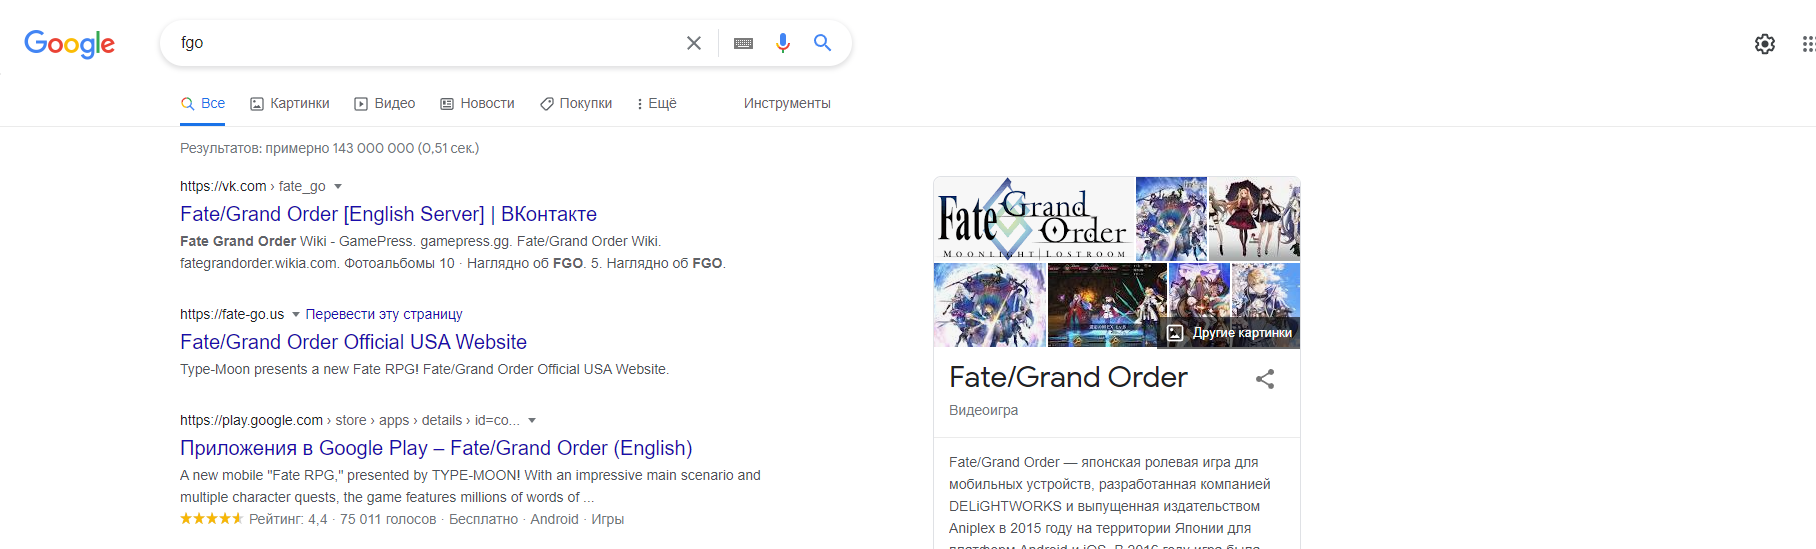Image resolution: width=1816 pixels, height=549 pixels.
Task: Open Fate/Grand Order Official USA Website link
Action: pyautogui.click(x=353, y=342)
